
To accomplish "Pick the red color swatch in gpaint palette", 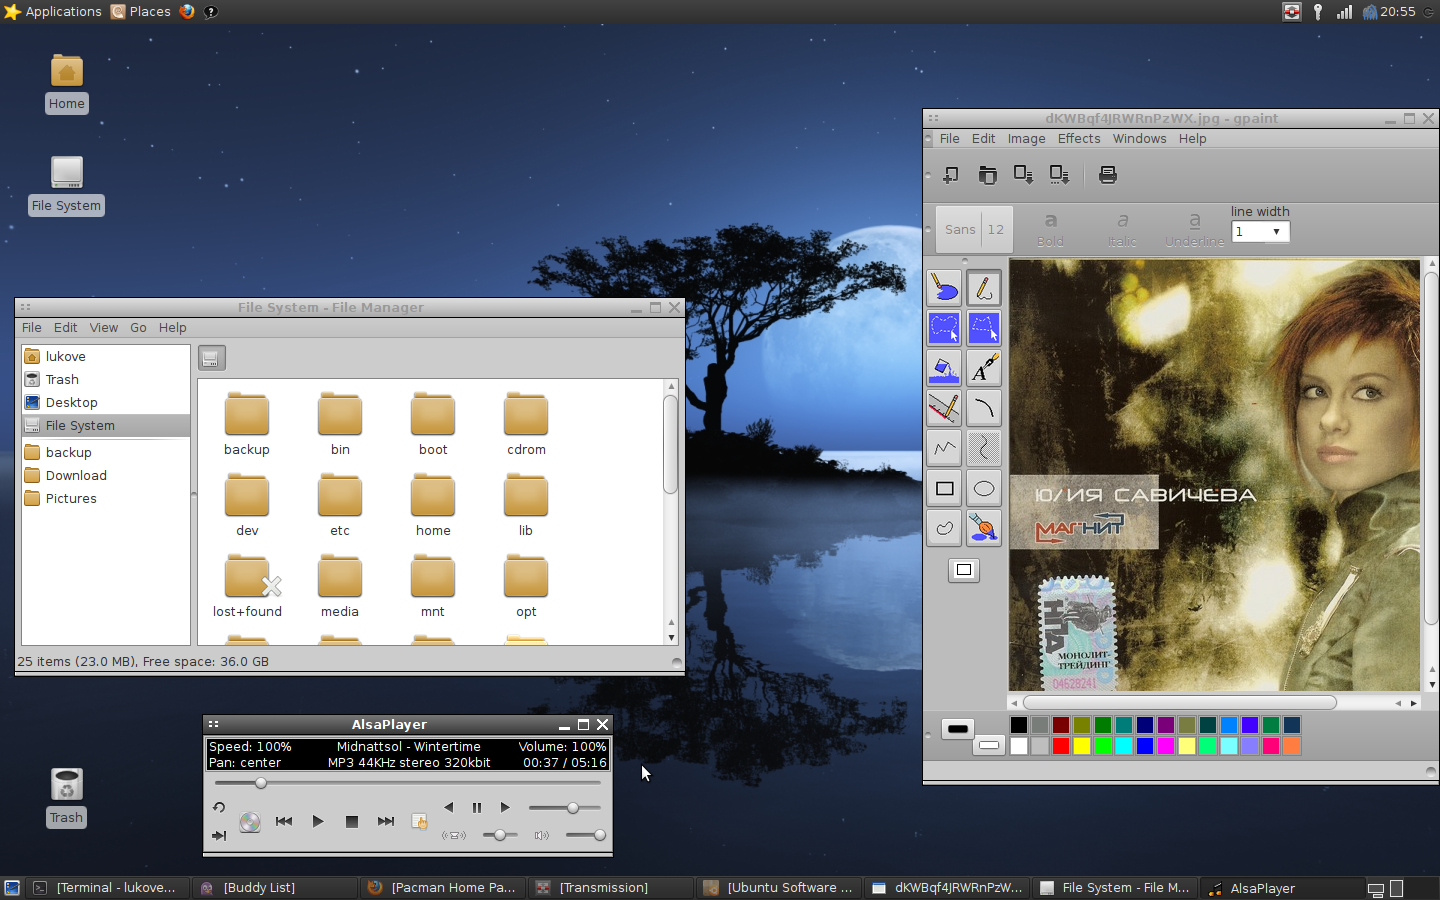I will coord(1061,746).
